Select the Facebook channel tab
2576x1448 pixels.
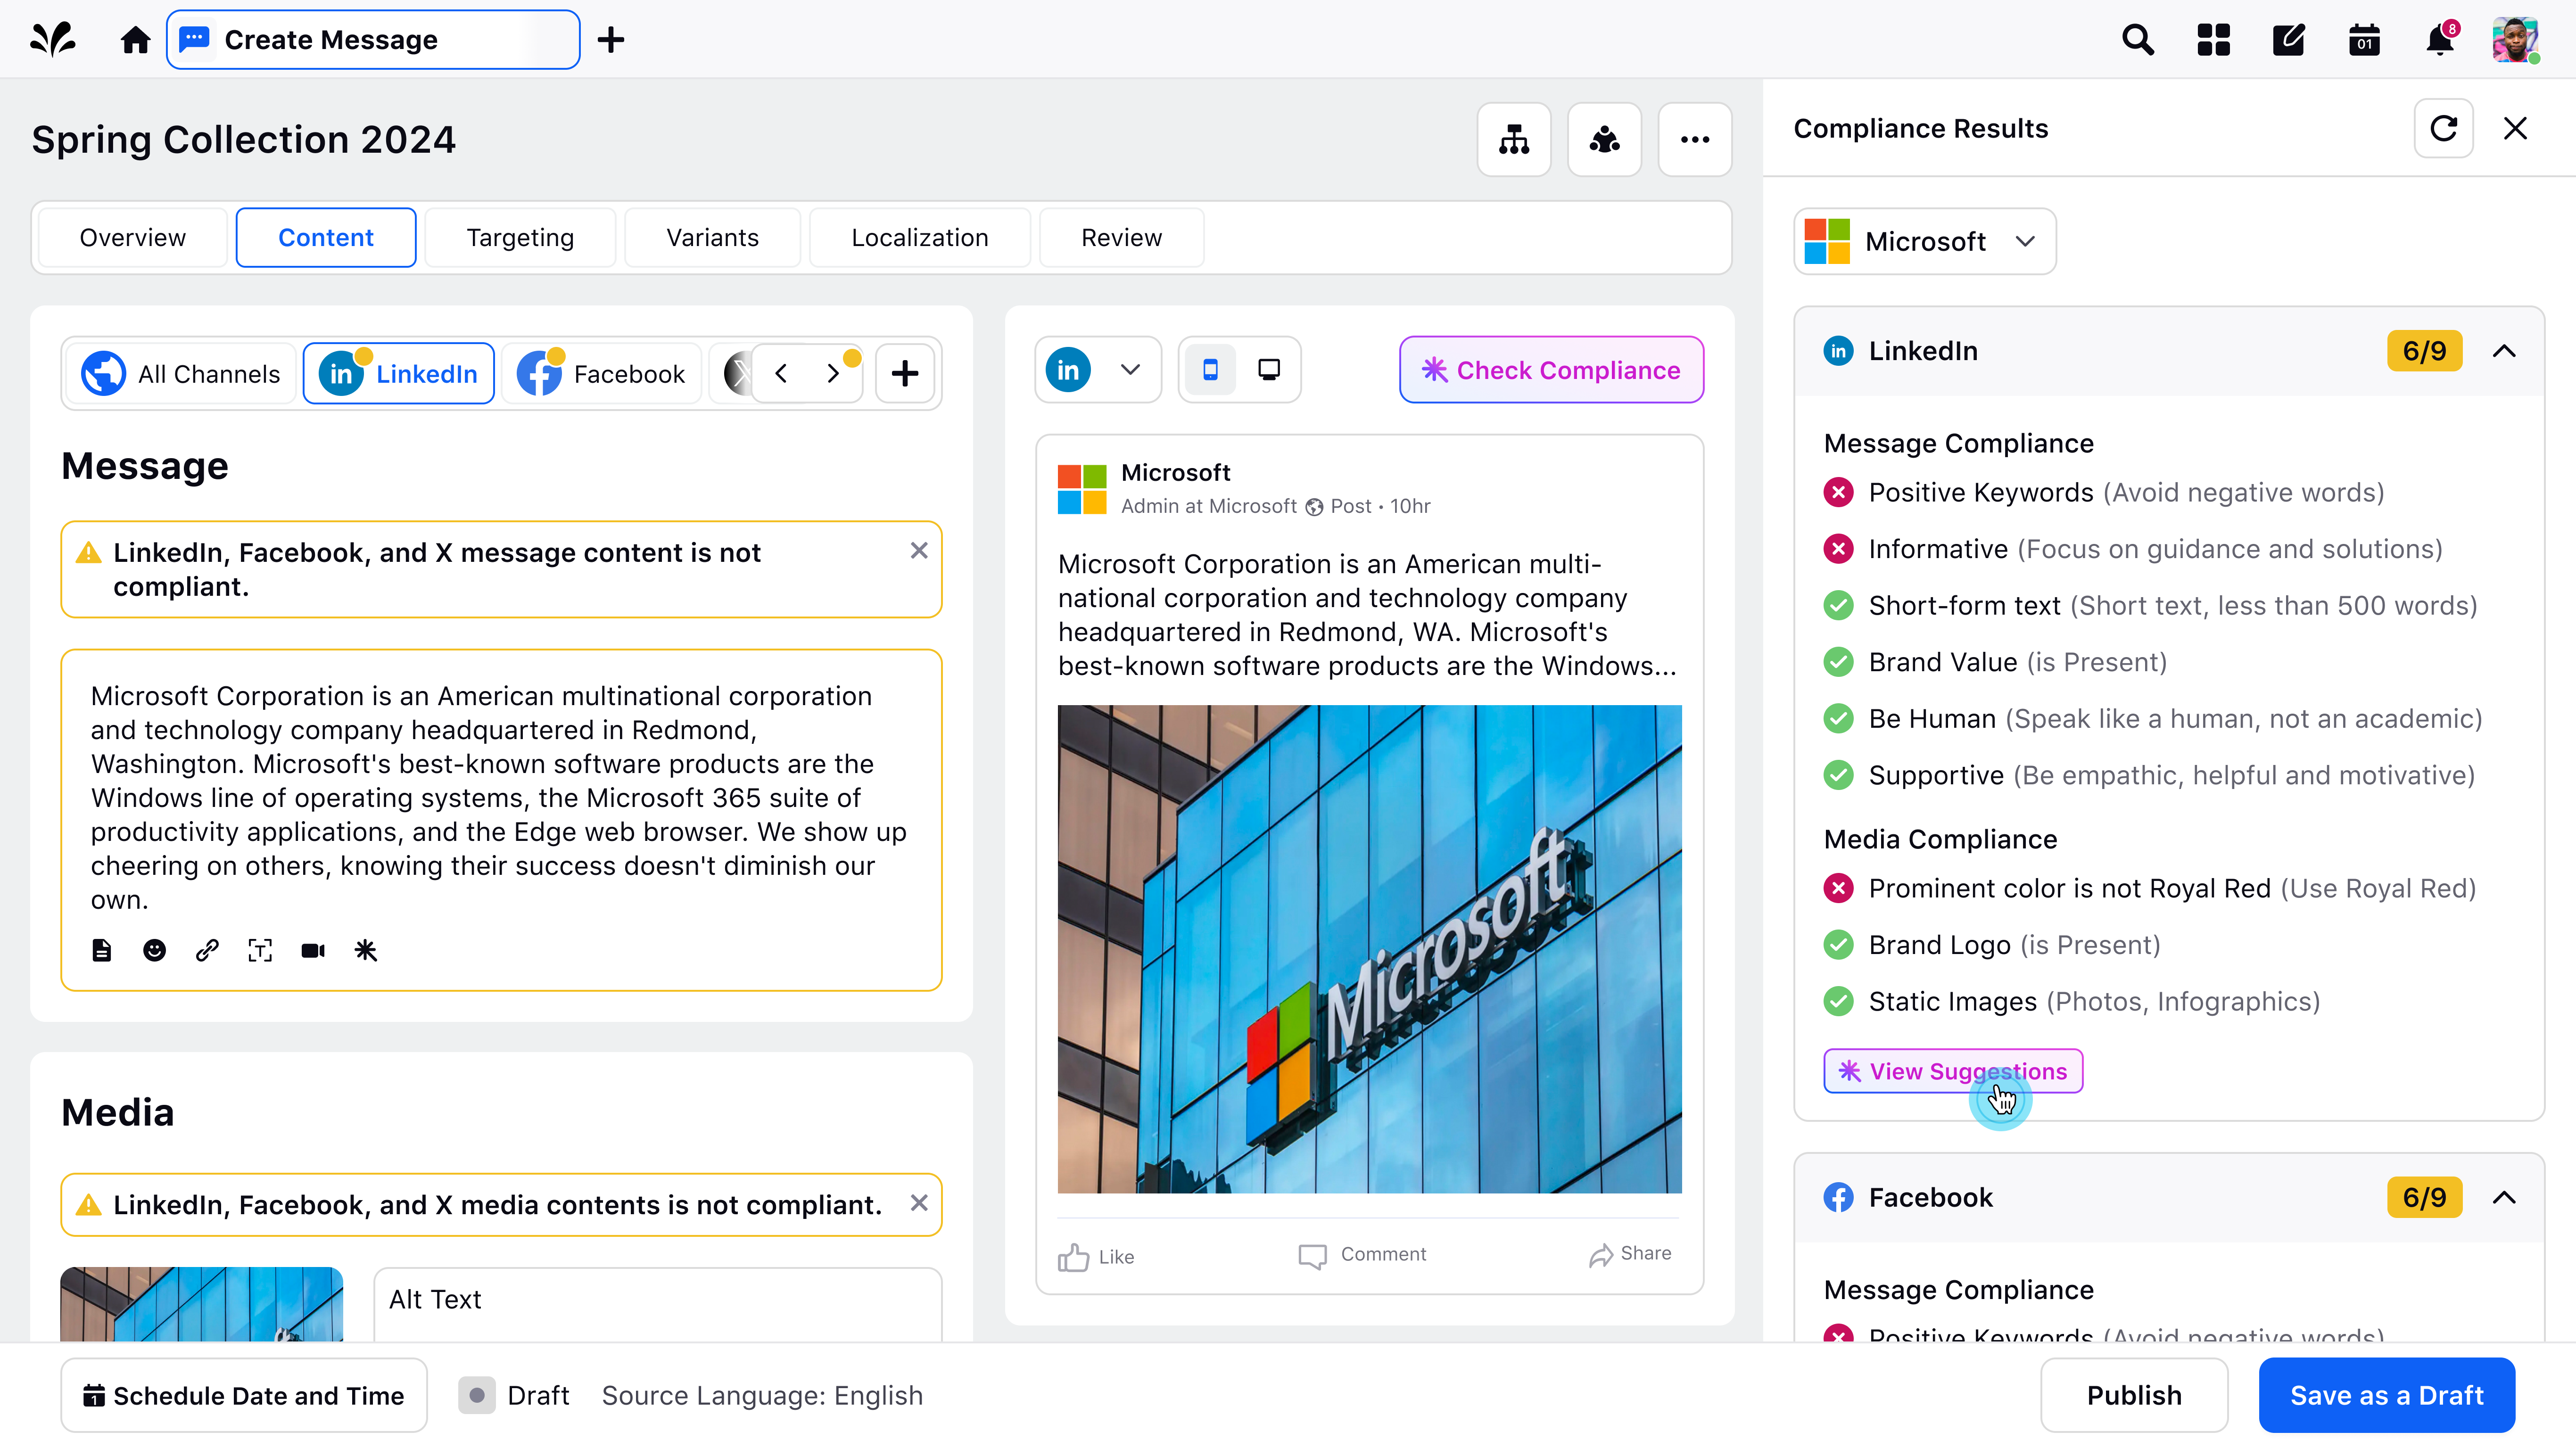(x=602, y=374)
